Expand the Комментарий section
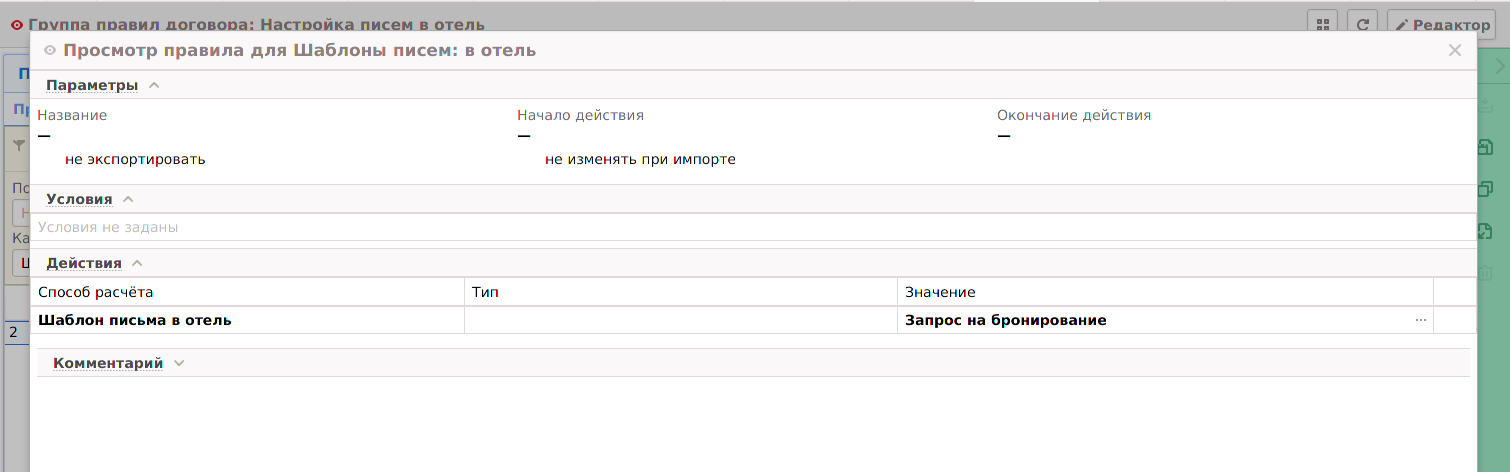Image resolution: width=1510 pixels, height=472 pixels. [179, 363]
